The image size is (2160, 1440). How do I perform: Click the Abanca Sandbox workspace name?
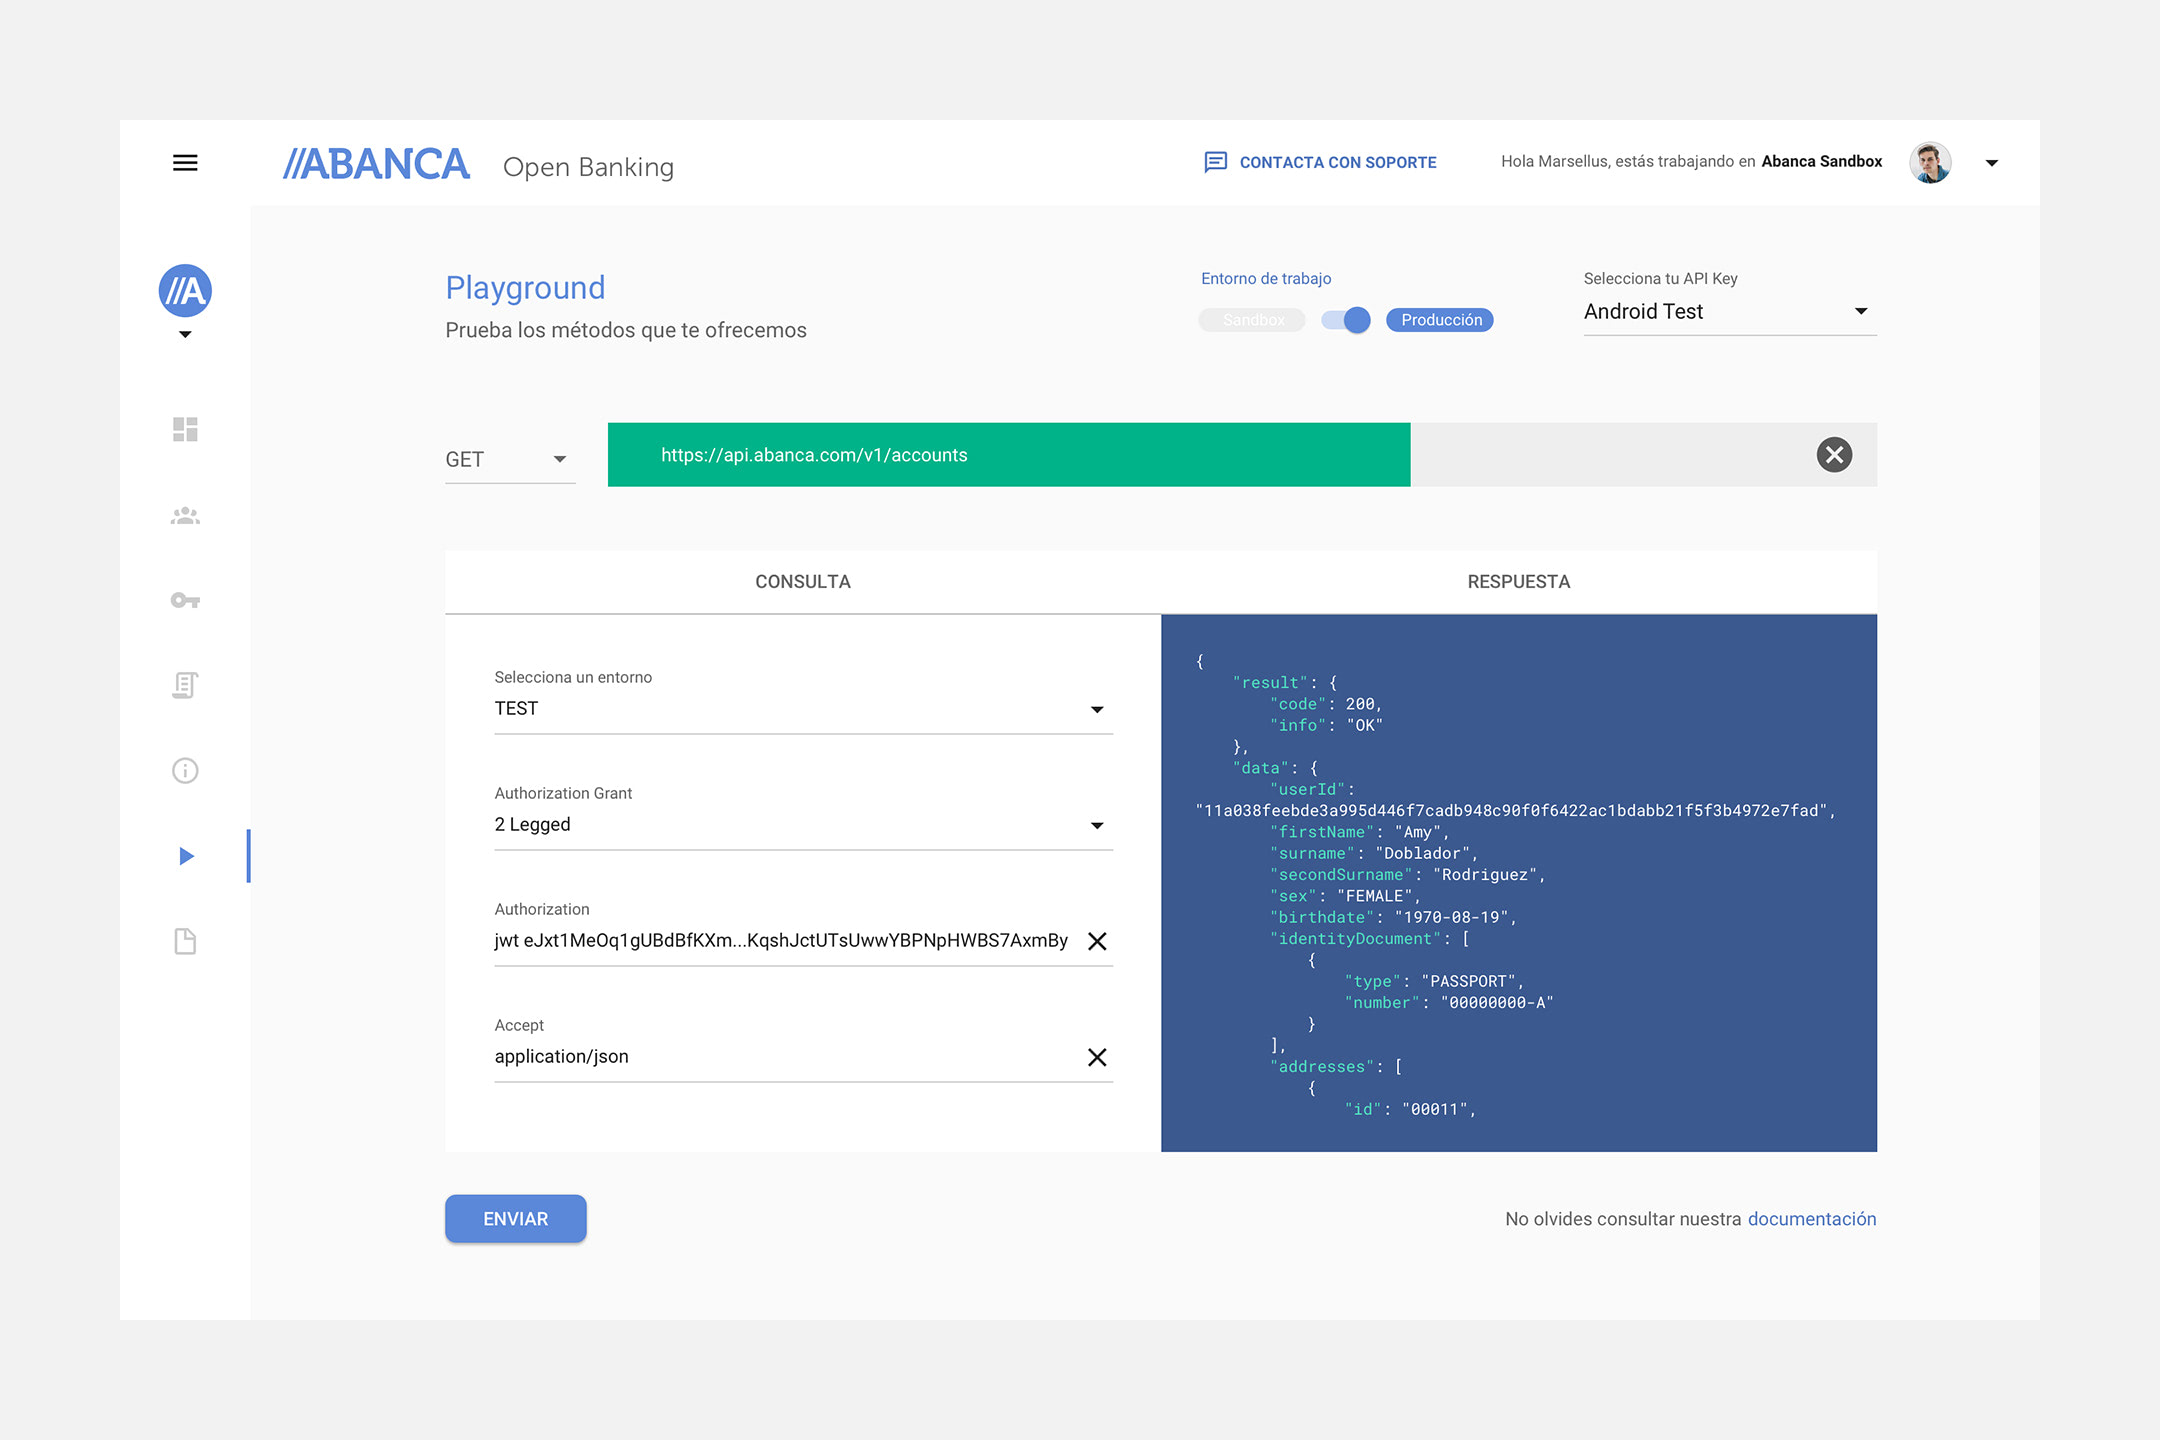(1822, 161)
